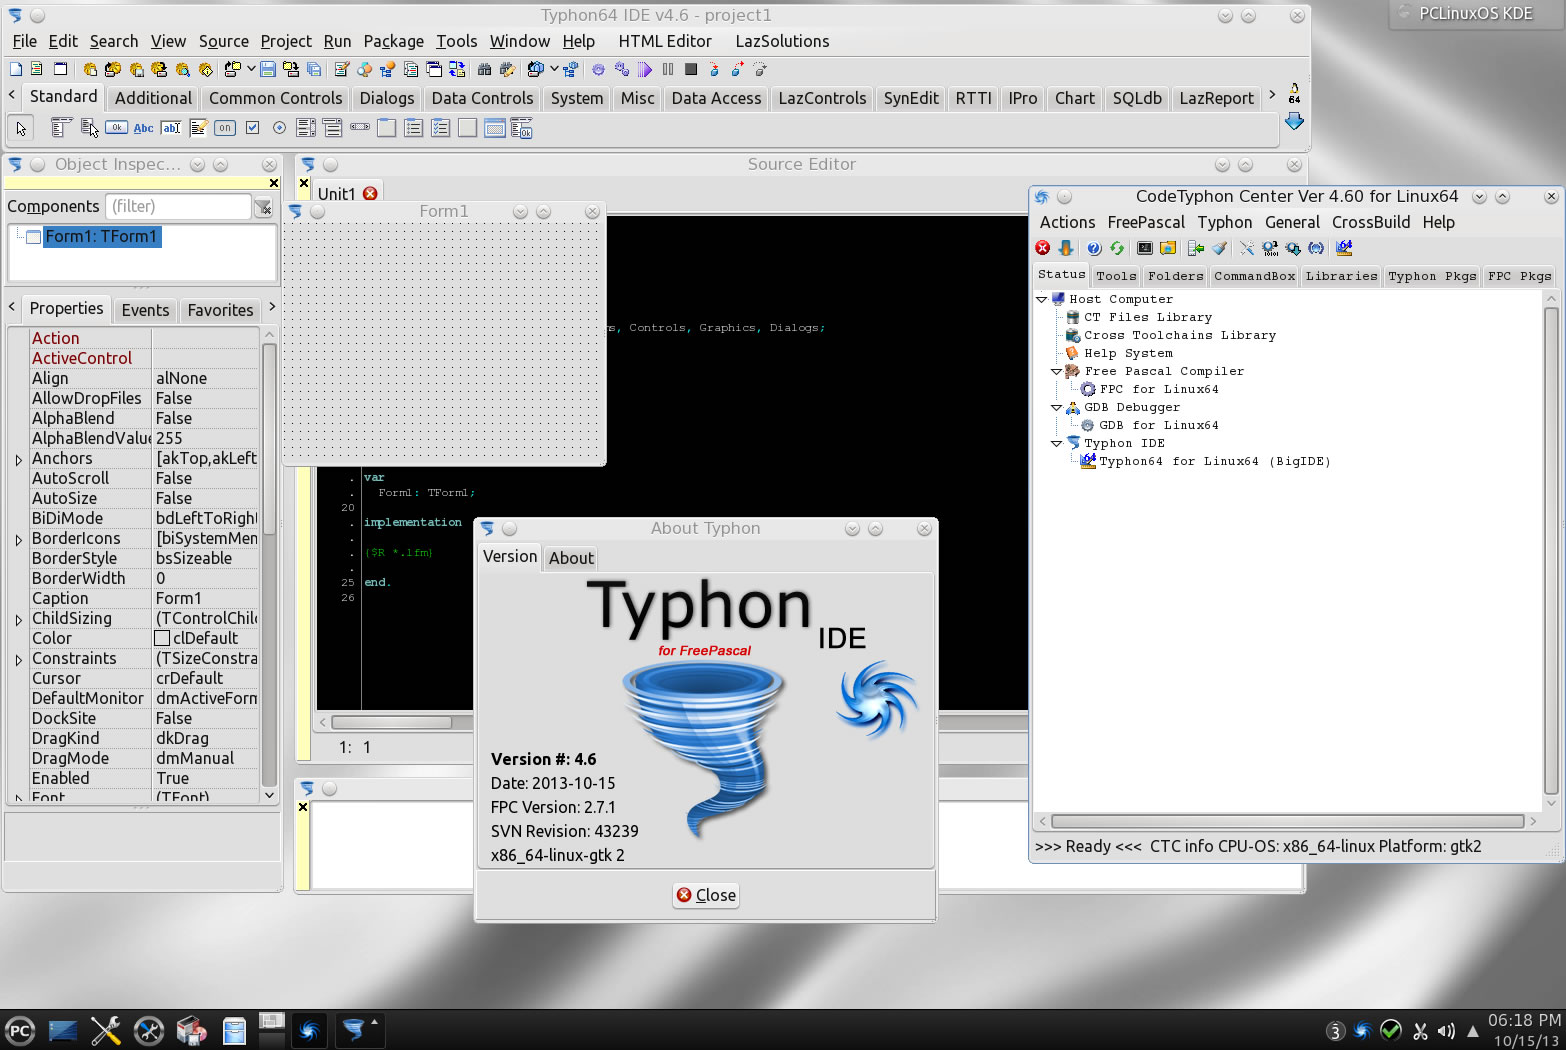Select the TLabel 'Abc' component icon
Image resolution: width=1566 pixels, height=1050 pixels.
click(144, 128)
